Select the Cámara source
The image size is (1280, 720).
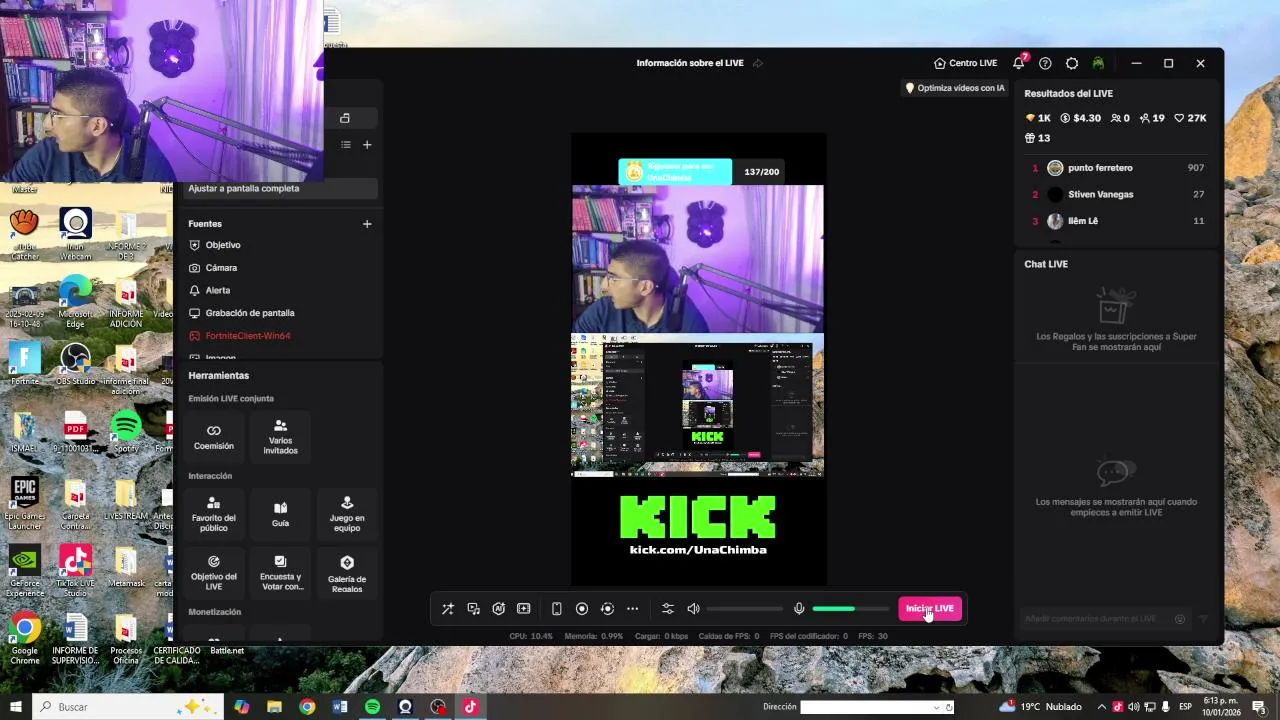coord(221,268)
